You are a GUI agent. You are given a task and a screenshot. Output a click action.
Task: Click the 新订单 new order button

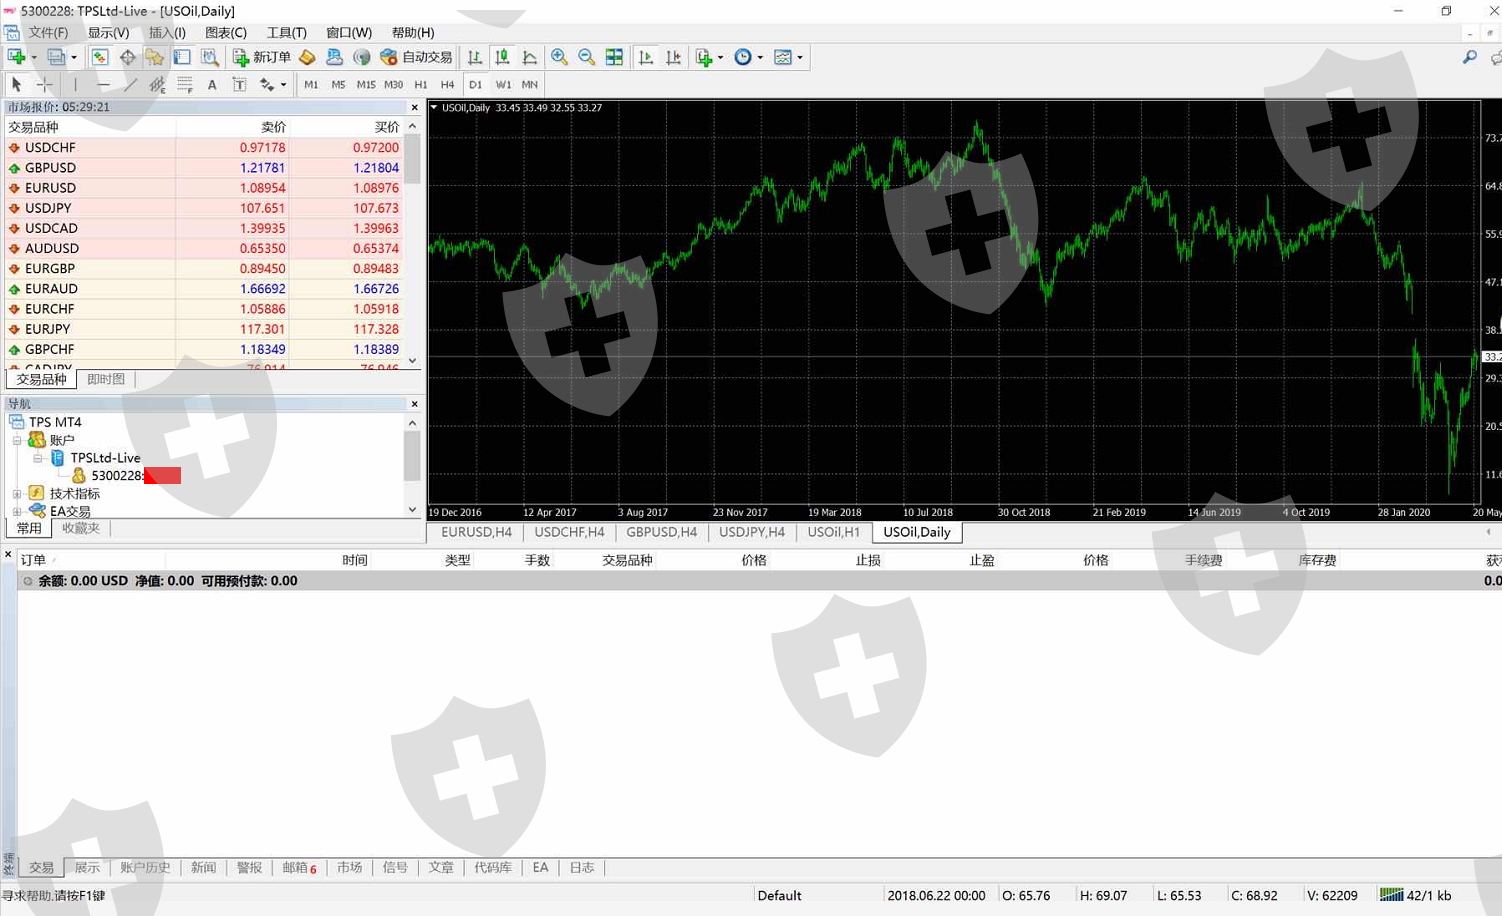click(x=261, y=57)
